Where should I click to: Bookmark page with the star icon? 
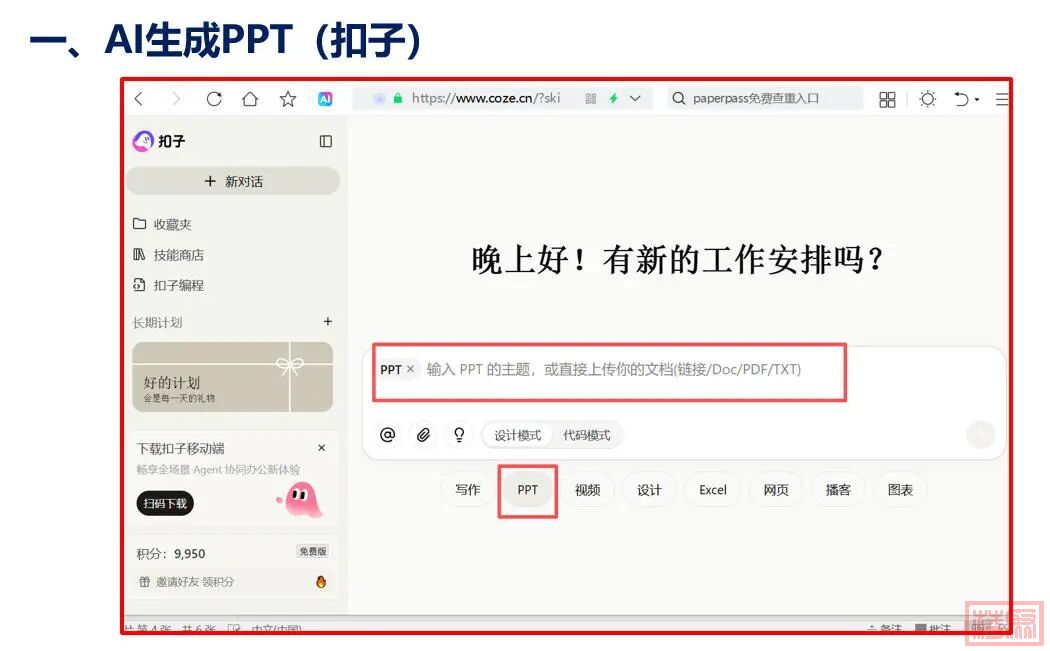tap(288, 99)
